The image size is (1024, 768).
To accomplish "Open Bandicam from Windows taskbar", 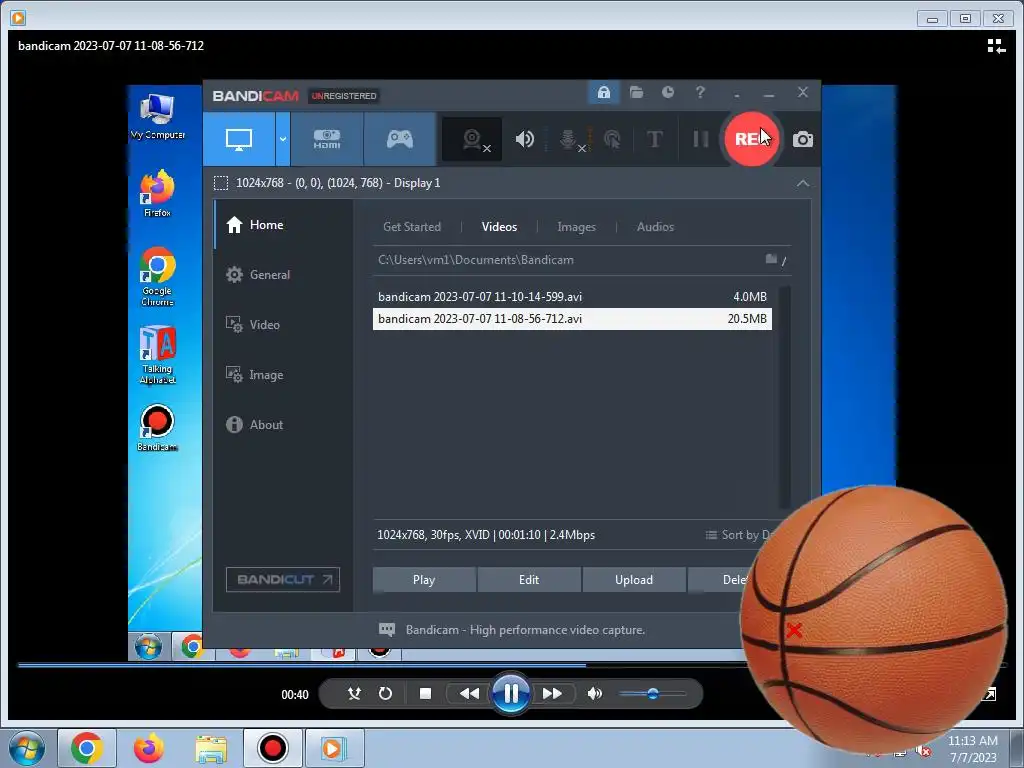I will [272, 748].
